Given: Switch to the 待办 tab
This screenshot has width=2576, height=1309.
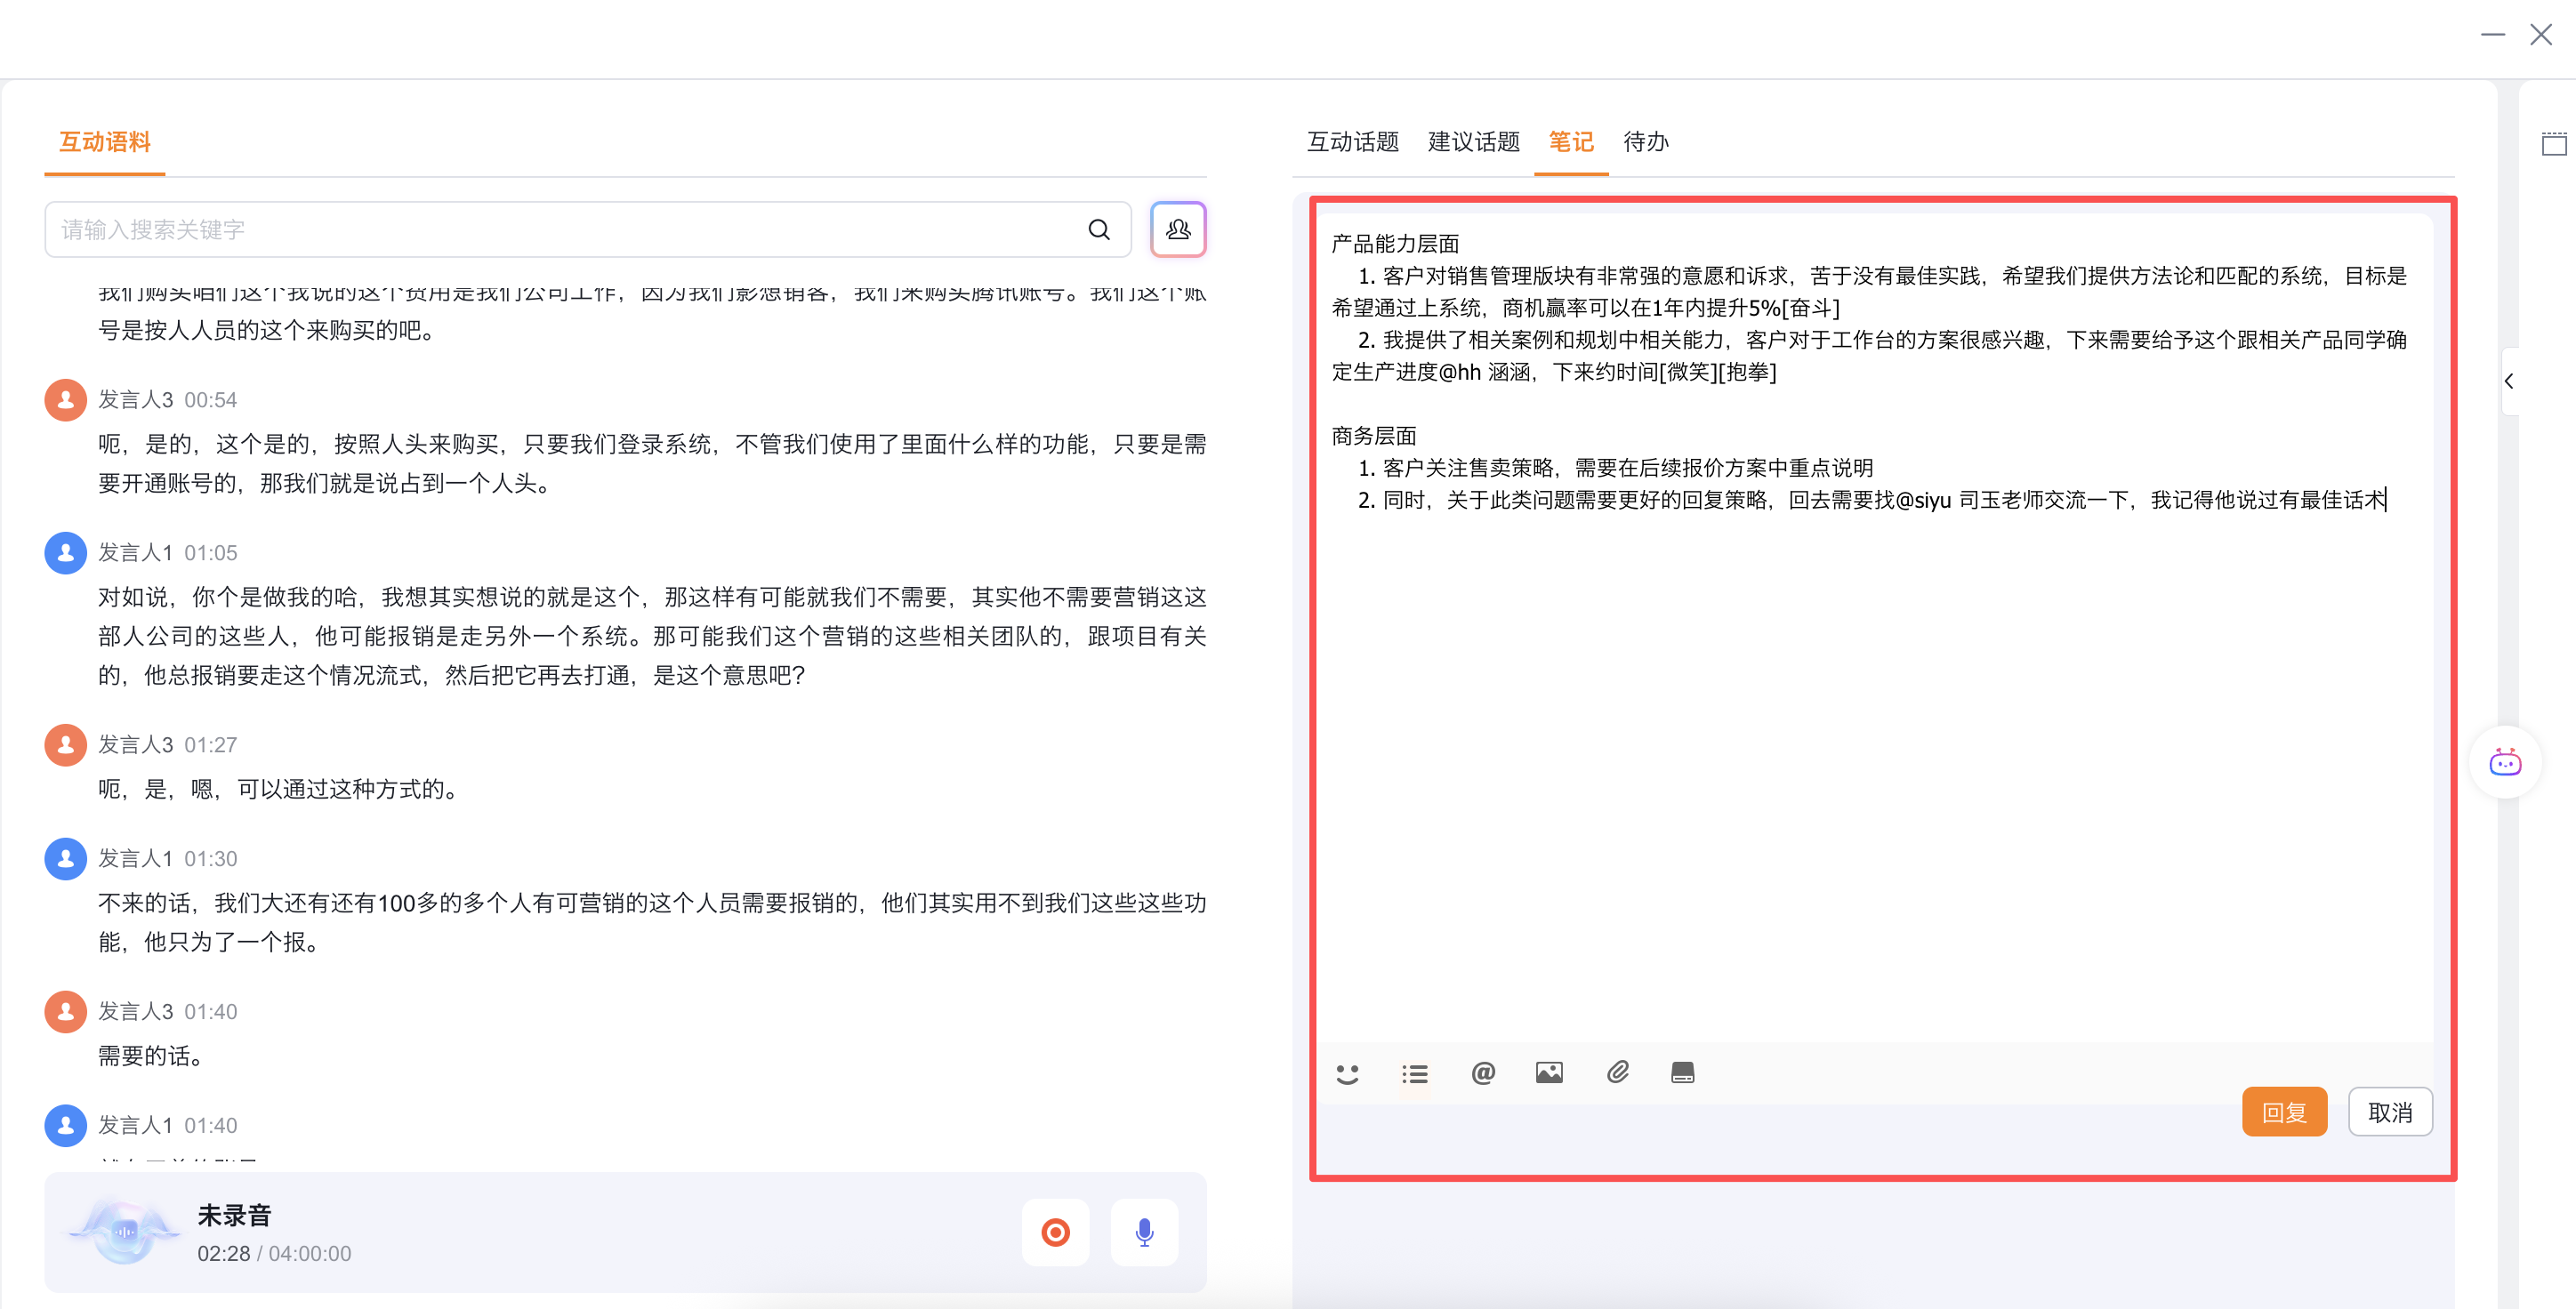Looking at the screenshot, I should point(1645,142).
